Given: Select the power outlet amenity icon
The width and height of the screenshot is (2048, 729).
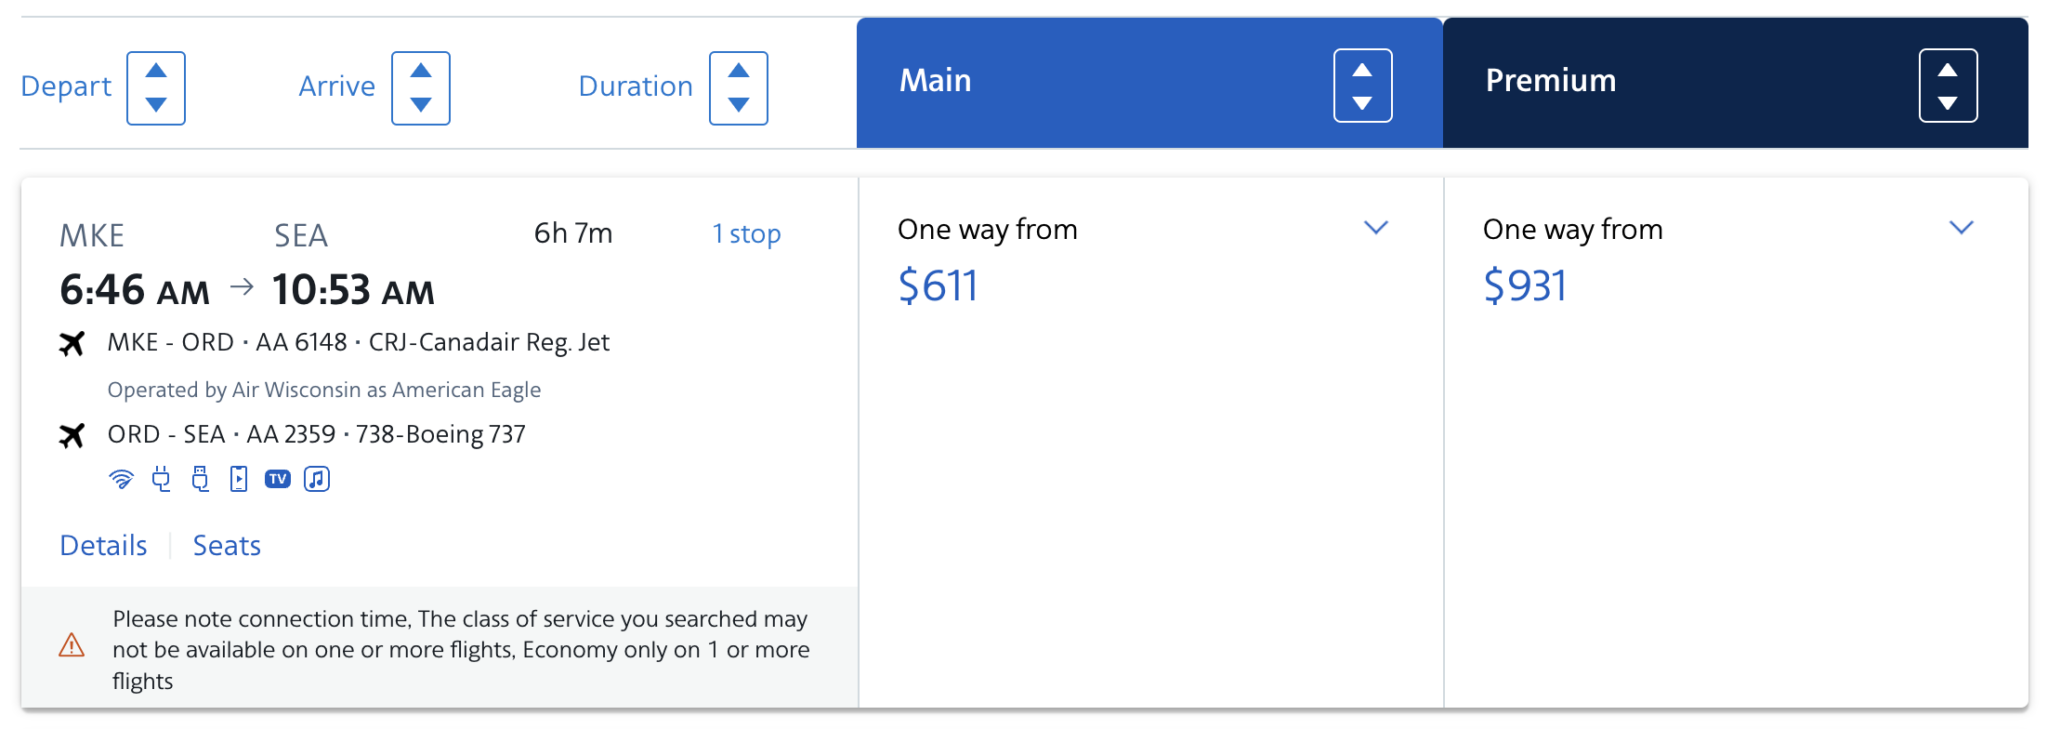Looking at the screenshot, I should click(161, 479).
